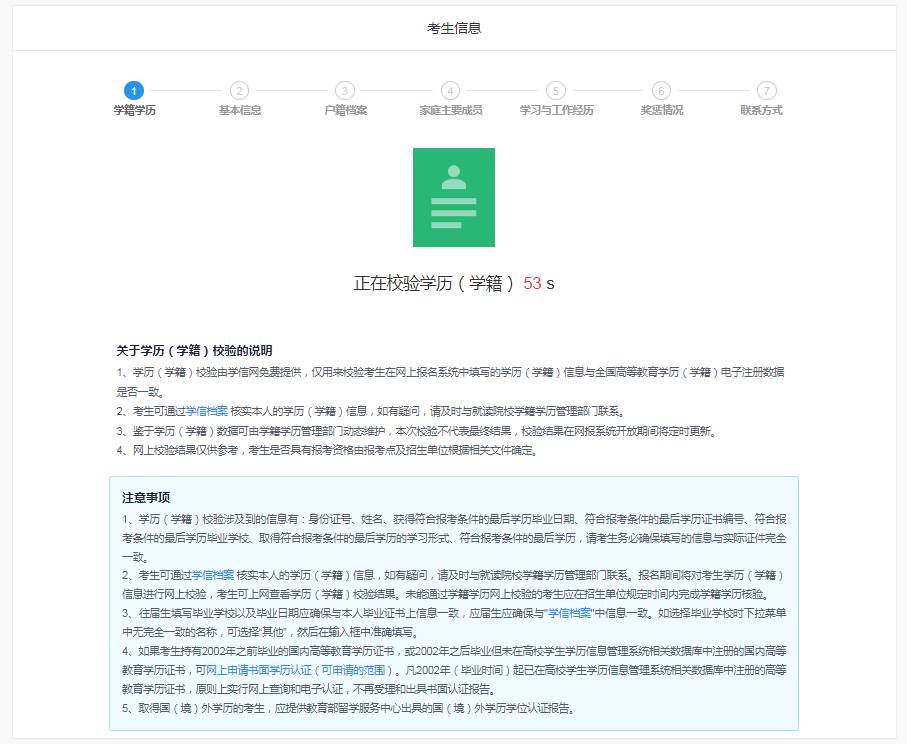Select the step 4 circle indicator
Viewport: 907px width, 744px height.
(x=450, y=91)
